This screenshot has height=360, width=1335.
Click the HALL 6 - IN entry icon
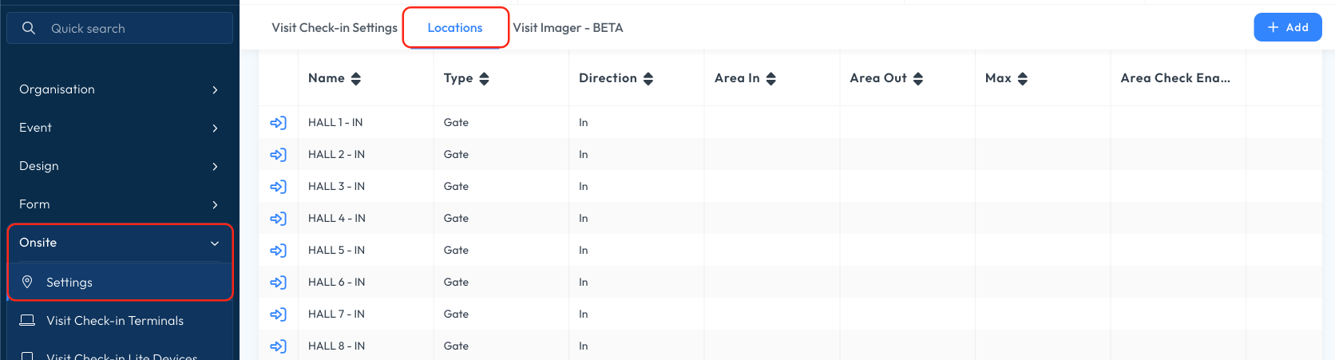(278, 283)
